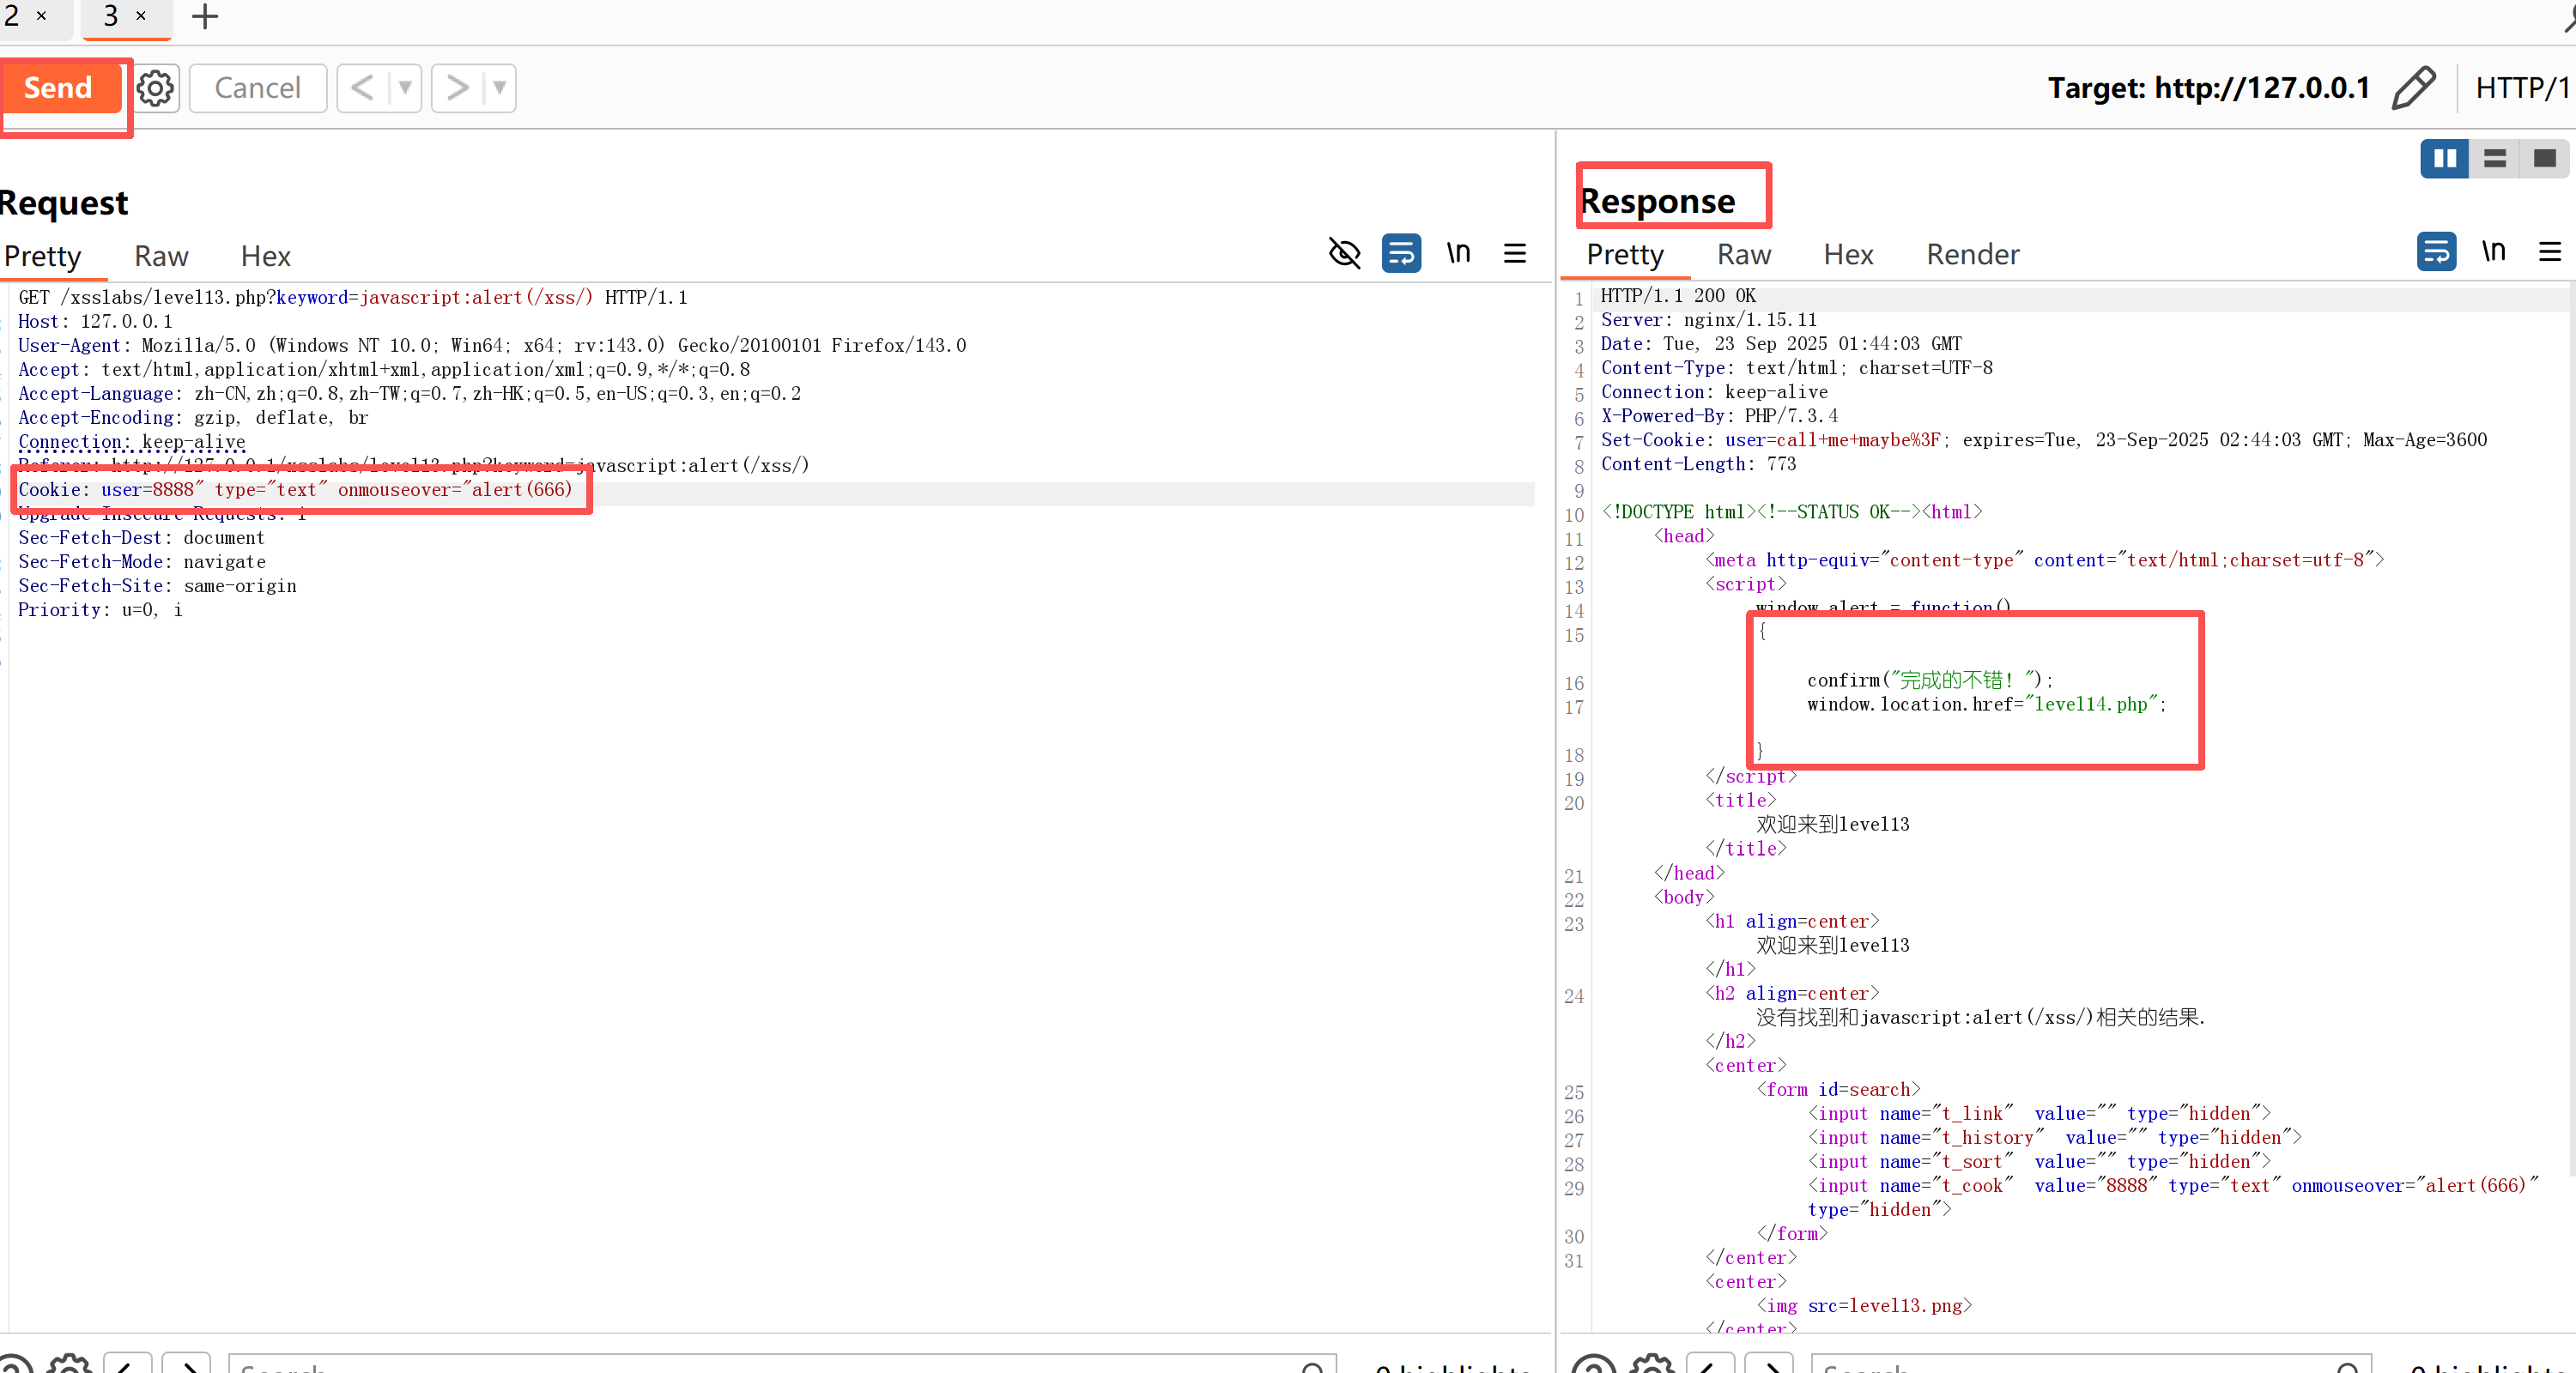Viewport: 2576px width, 1373px height.
Task: Click the Sec-Fetch-Mode: navigate header
Action: (142, 561)
